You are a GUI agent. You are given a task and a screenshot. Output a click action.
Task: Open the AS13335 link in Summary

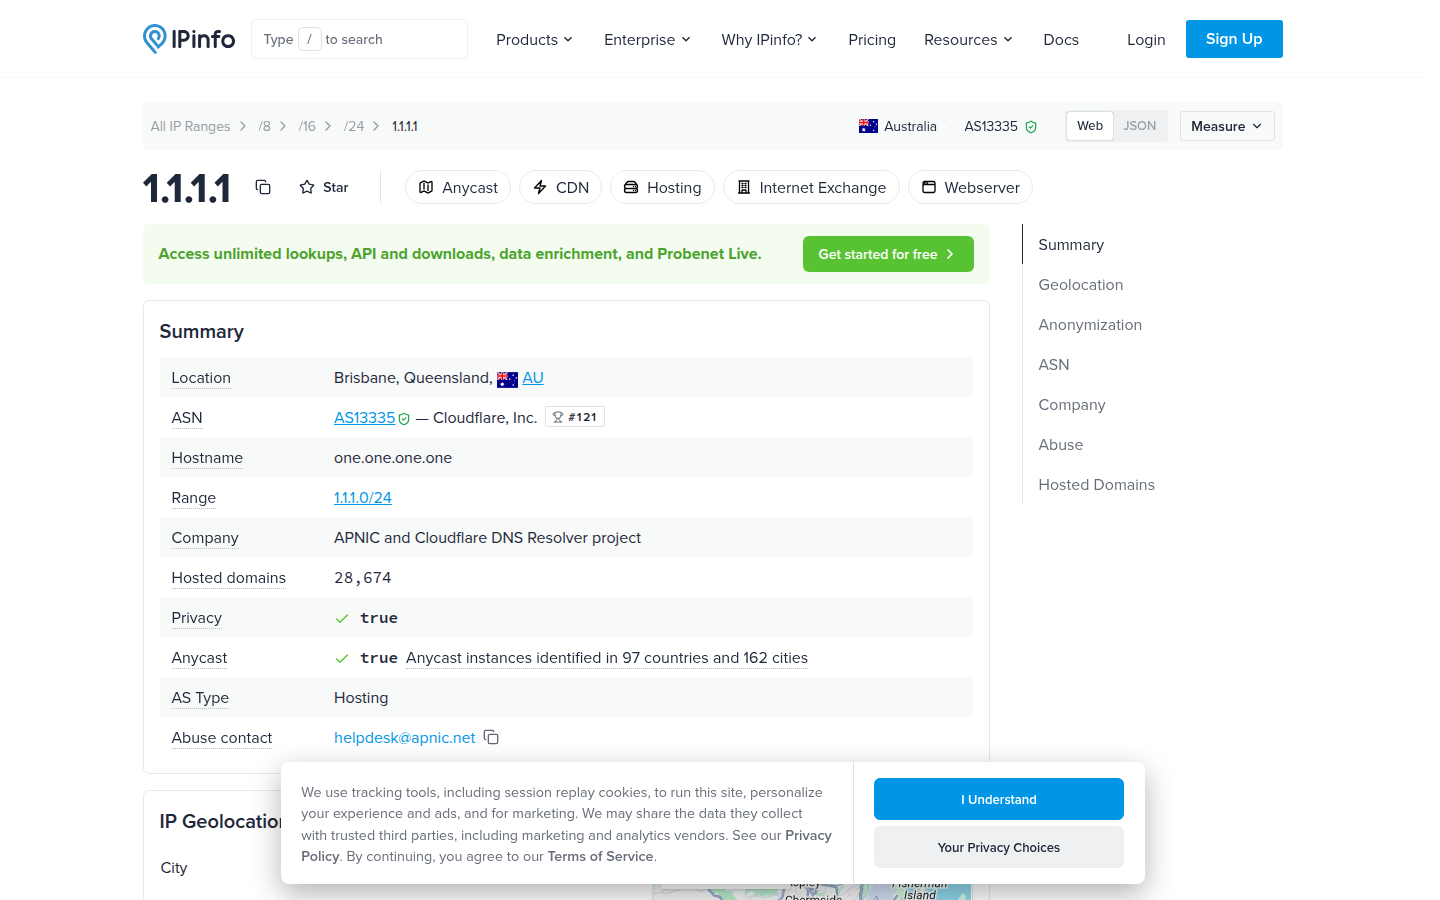[x=365, y=417]
